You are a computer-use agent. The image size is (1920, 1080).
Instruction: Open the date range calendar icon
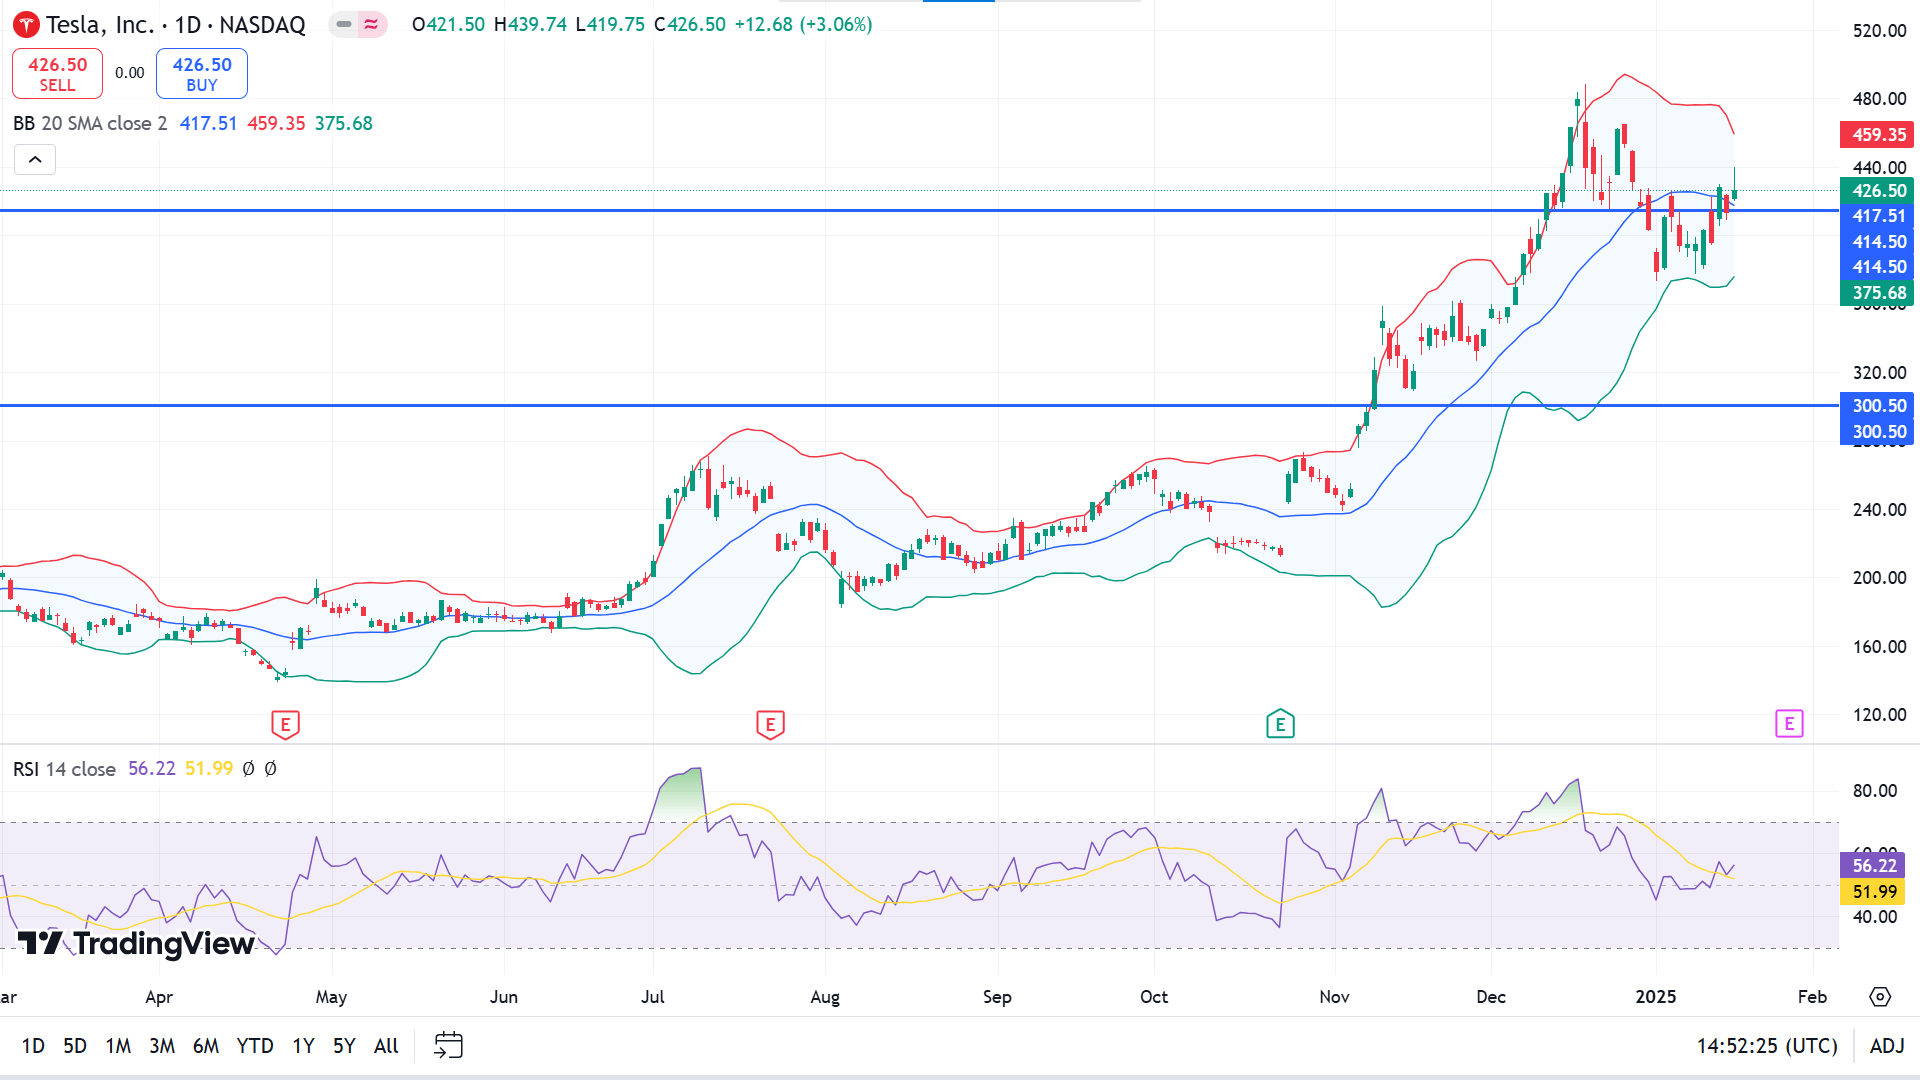click(448, 1045)
